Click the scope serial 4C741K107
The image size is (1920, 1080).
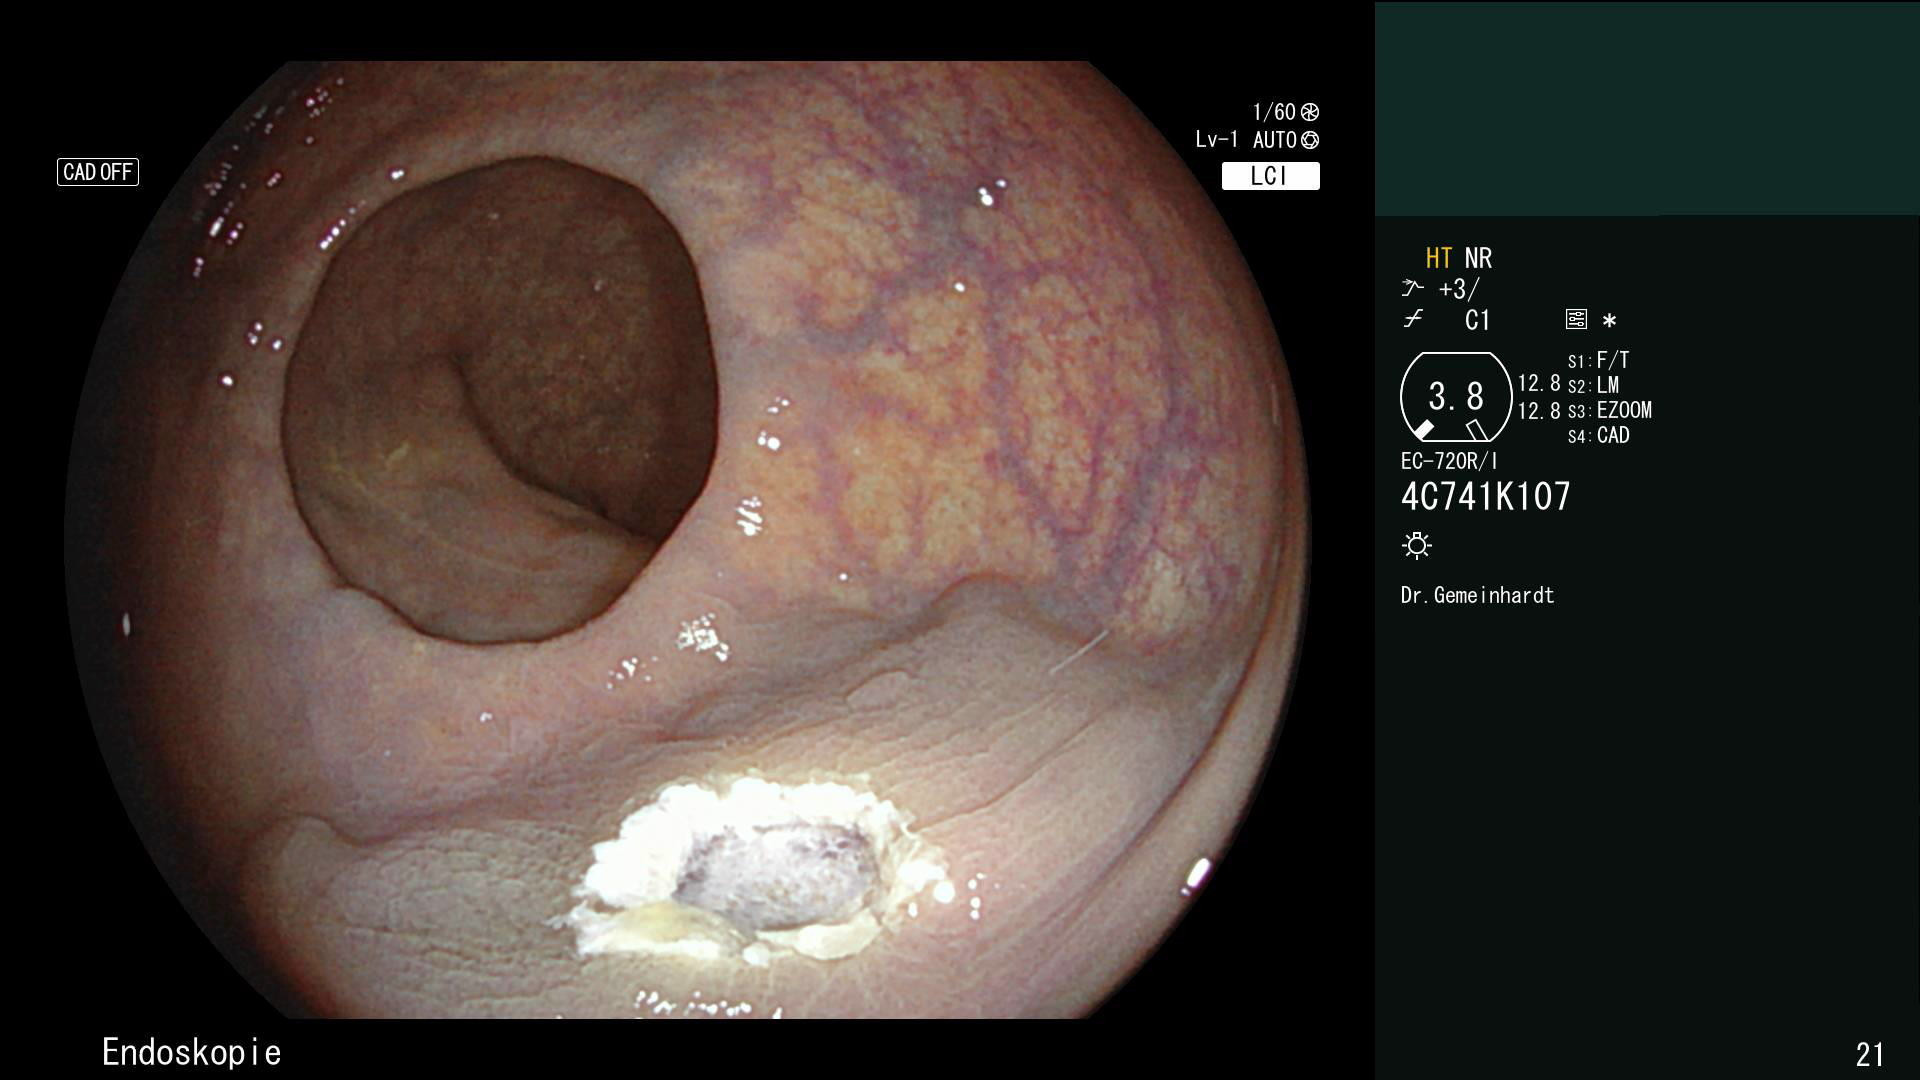pos(1486,496)
